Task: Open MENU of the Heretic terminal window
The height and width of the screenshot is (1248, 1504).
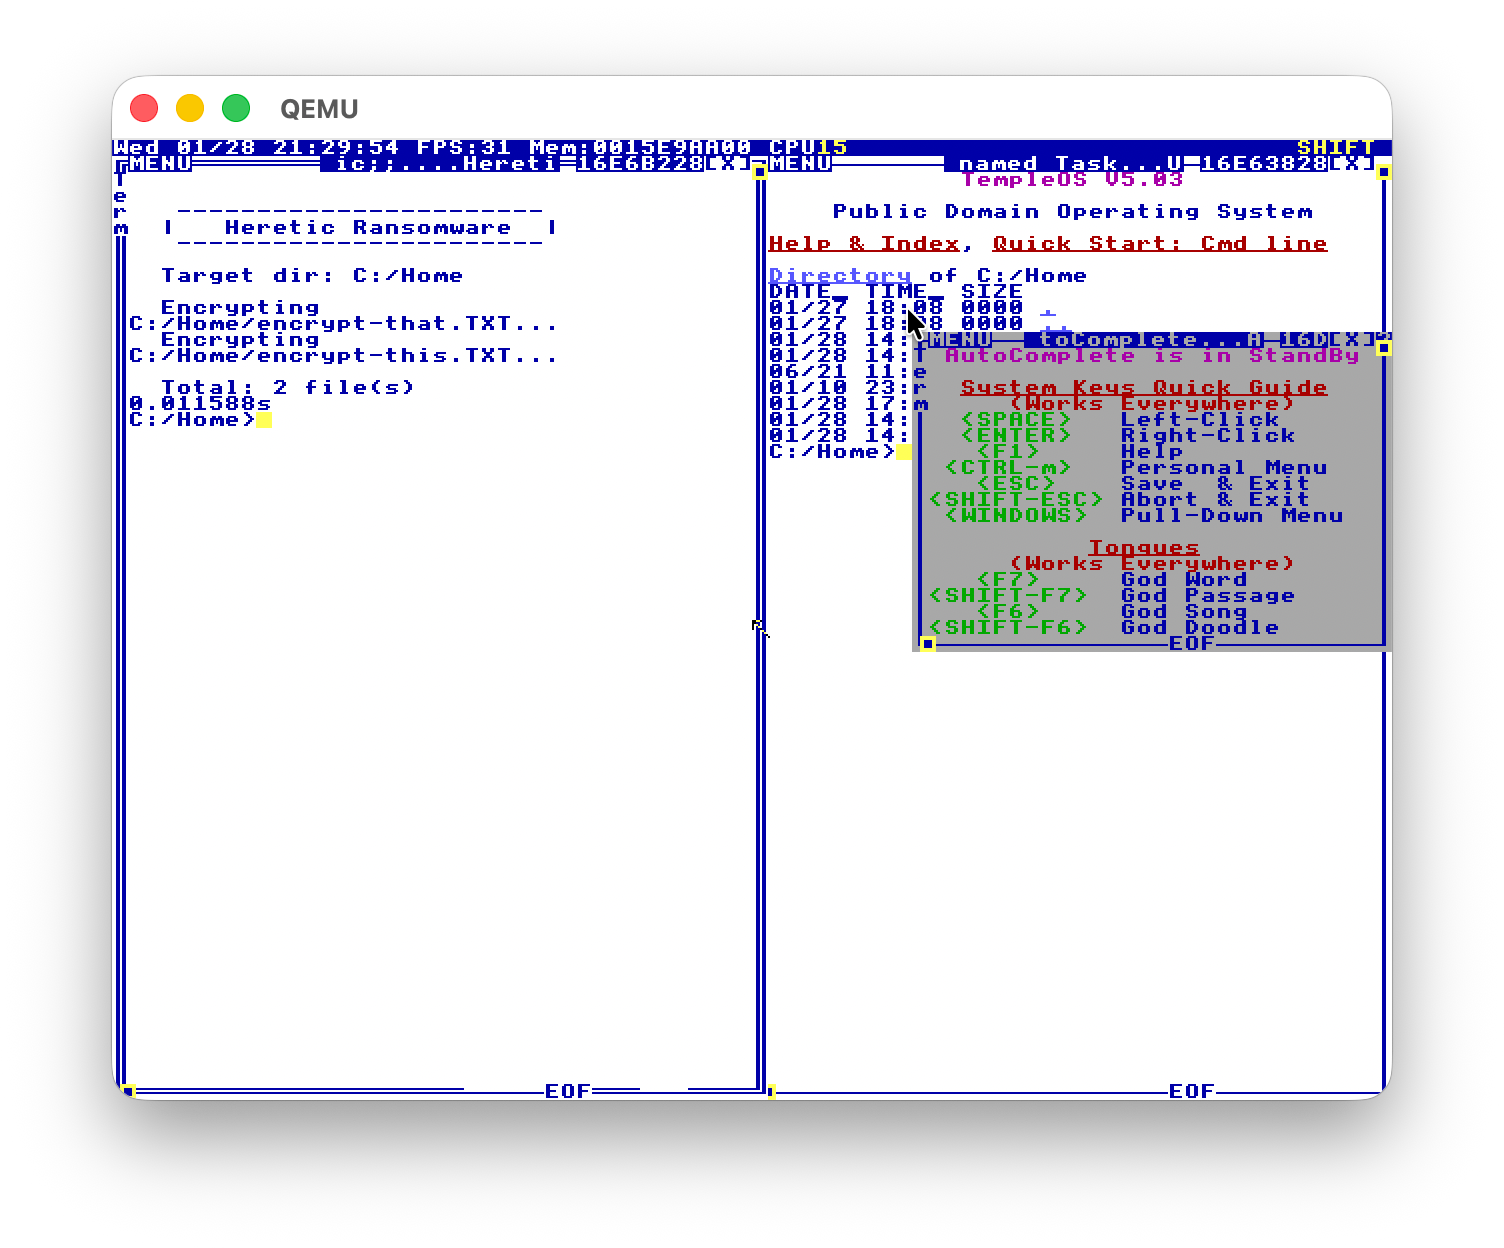Action: point(160,164)
